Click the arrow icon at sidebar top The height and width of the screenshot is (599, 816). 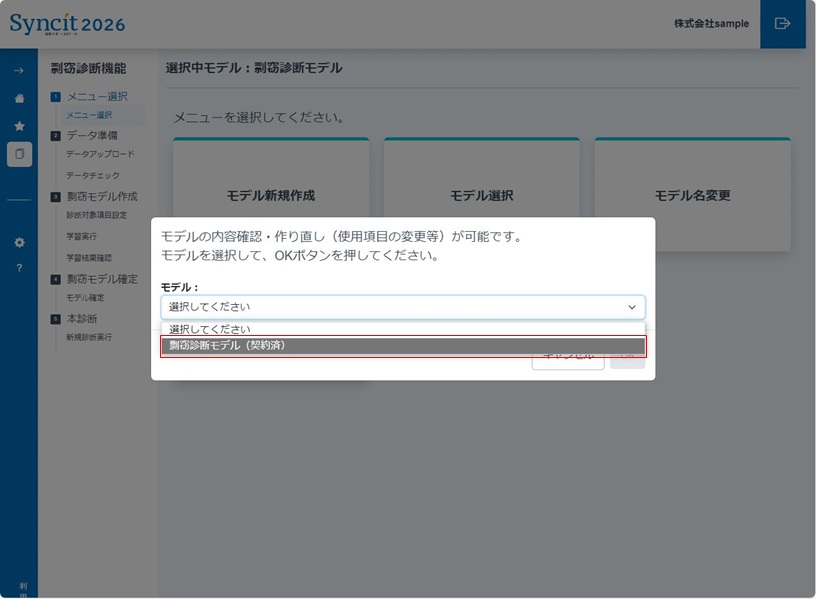18,72
